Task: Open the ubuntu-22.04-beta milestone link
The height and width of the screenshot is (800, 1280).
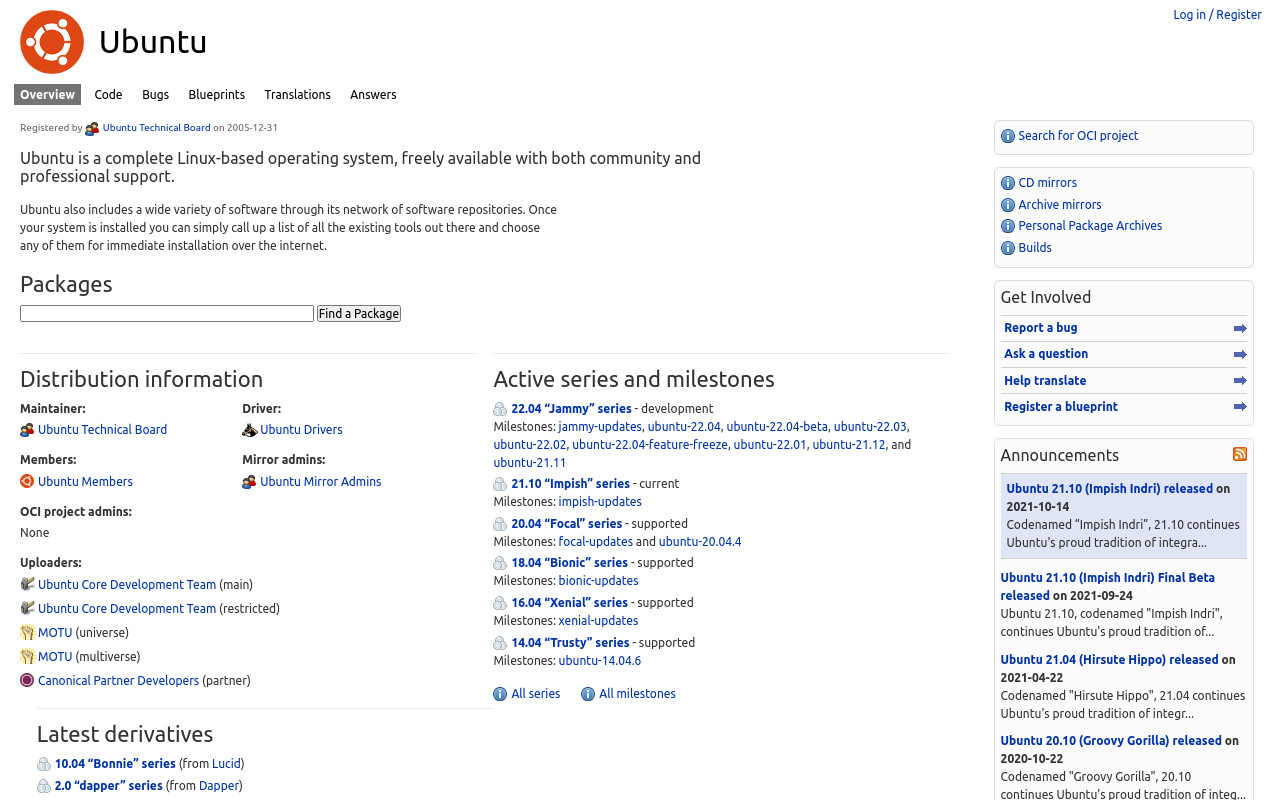Action: click(x=777, y=426)
